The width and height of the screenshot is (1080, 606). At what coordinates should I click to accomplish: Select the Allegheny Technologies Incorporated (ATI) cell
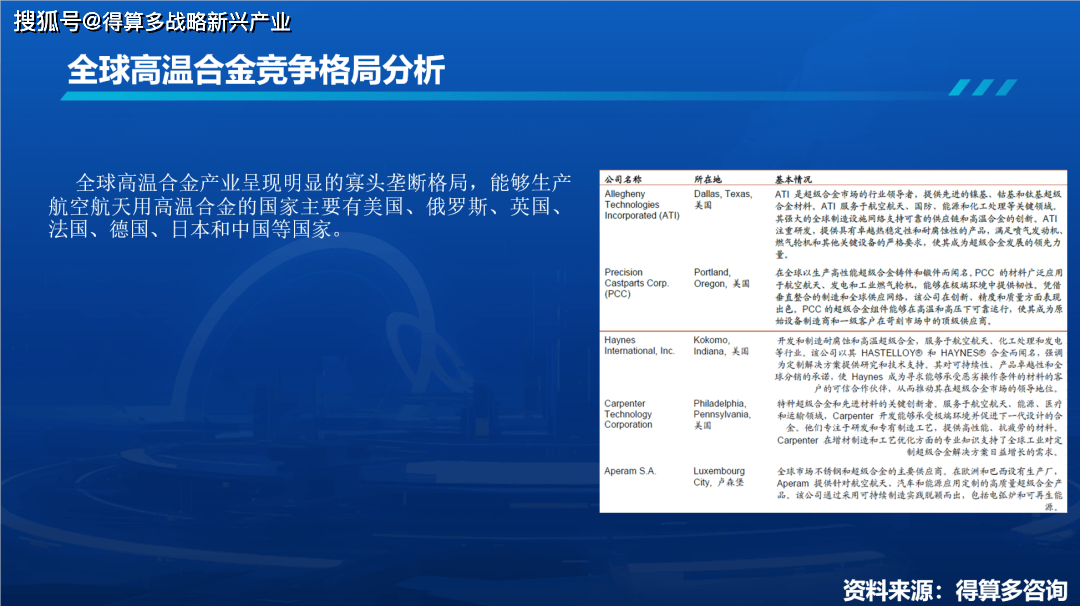tap(642, 205)
